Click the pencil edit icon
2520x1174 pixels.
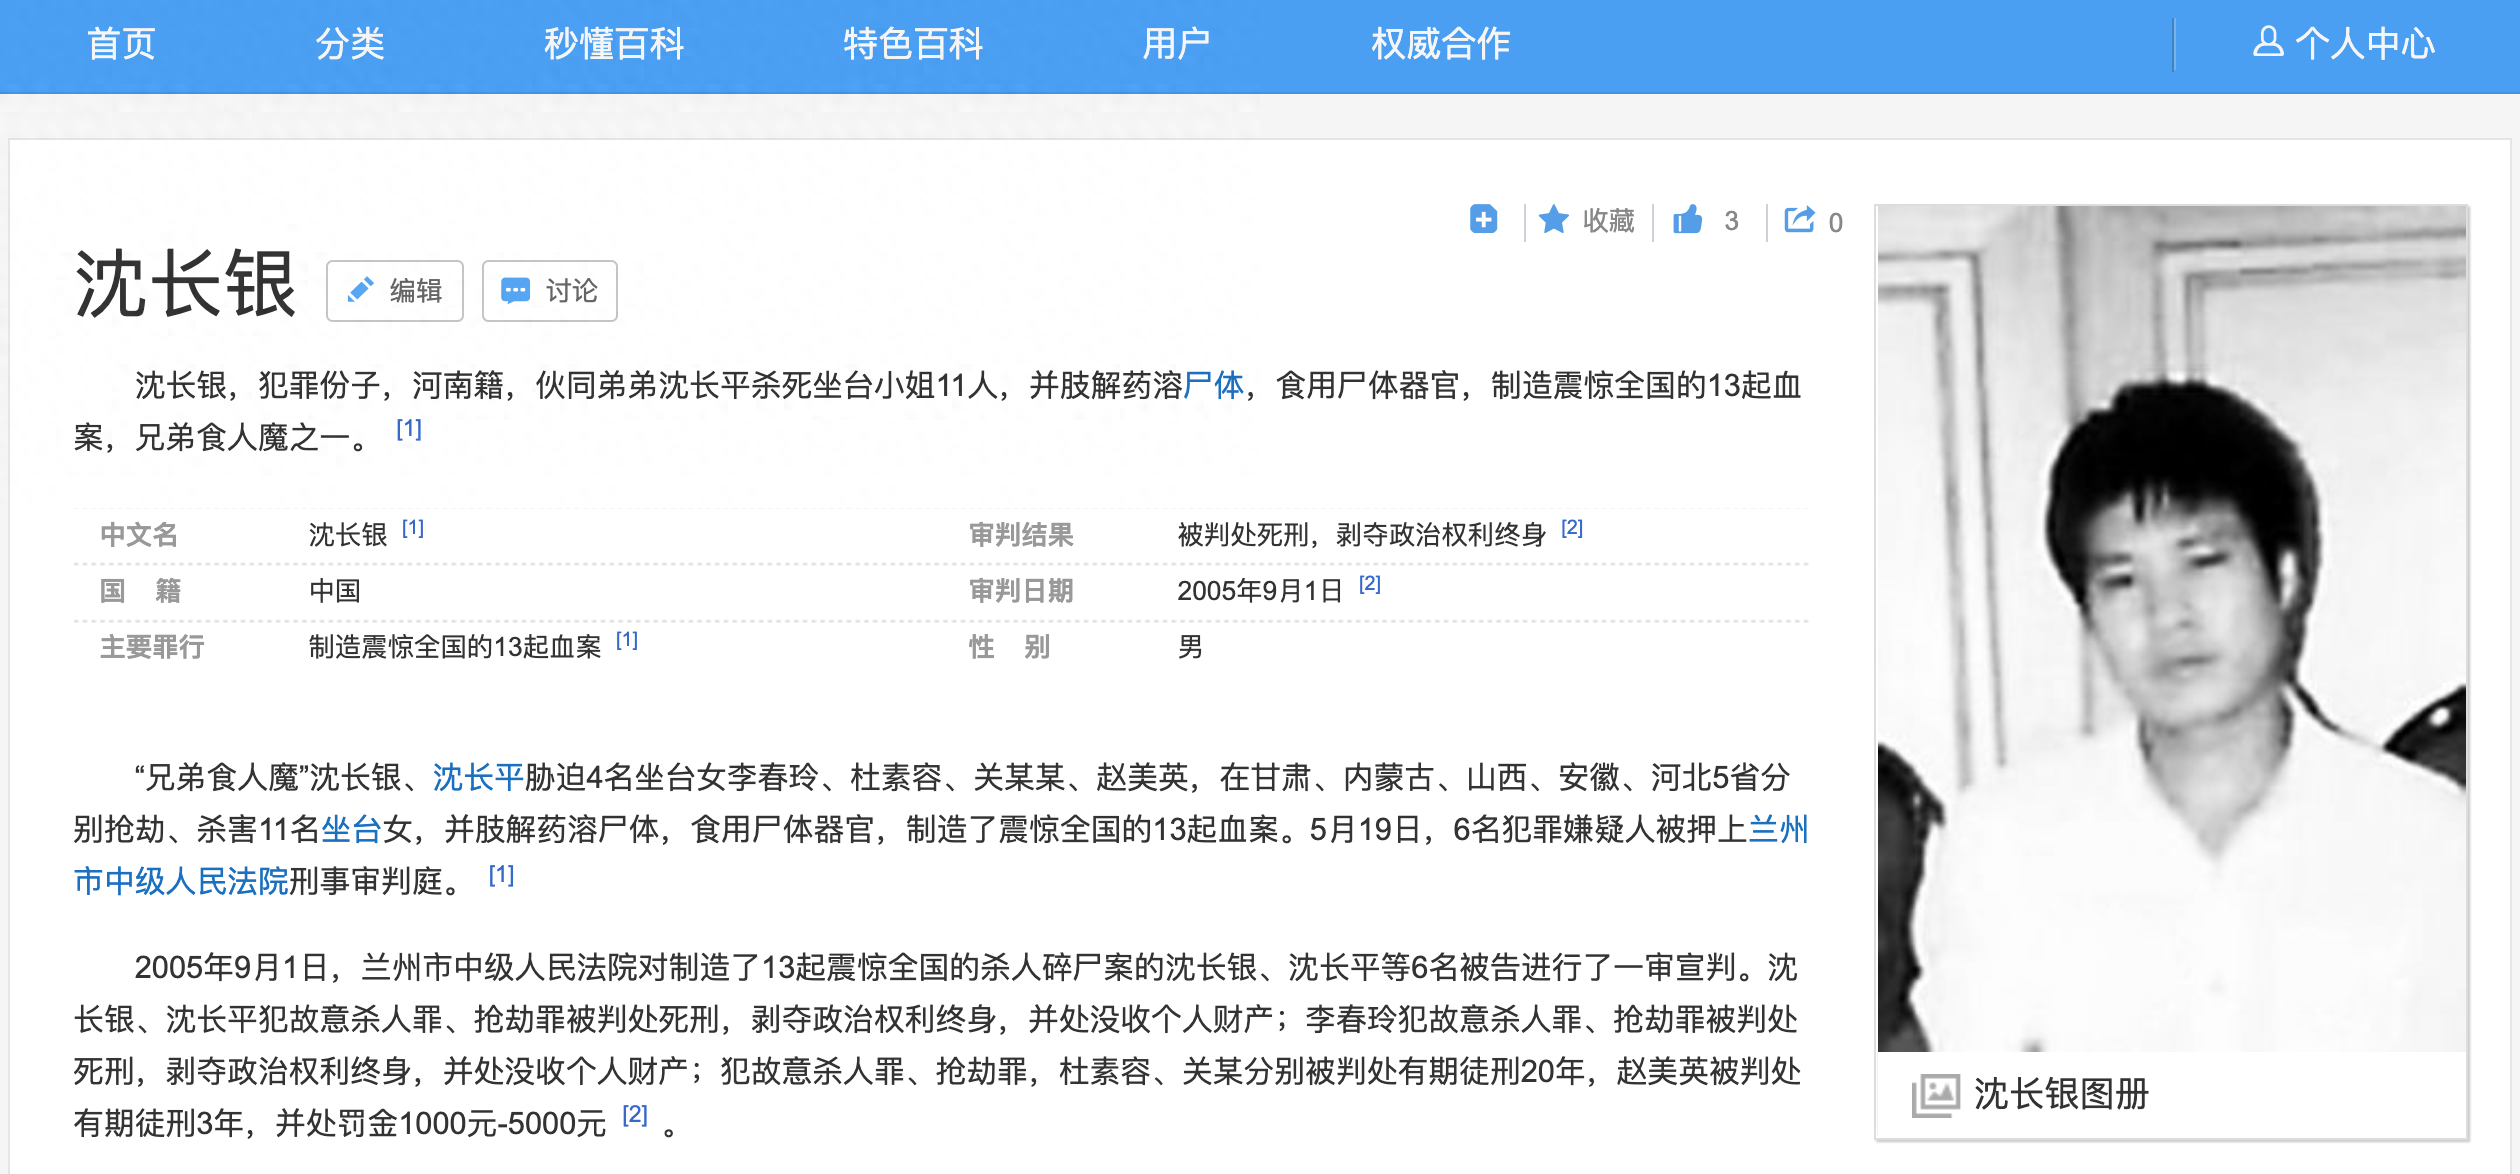pos(360,291)
